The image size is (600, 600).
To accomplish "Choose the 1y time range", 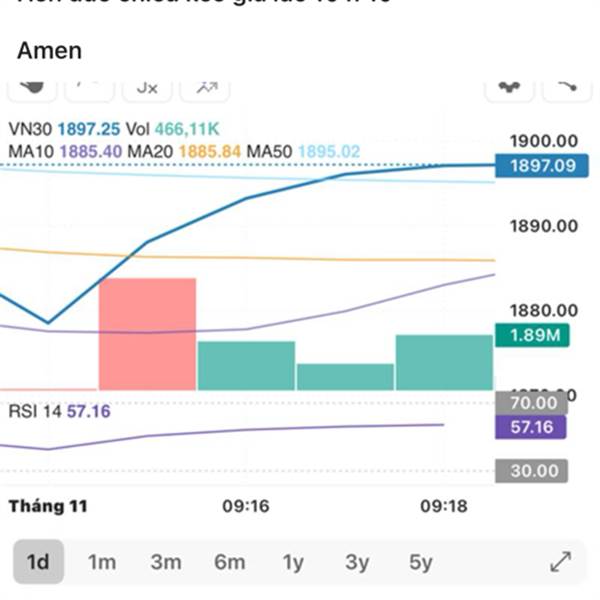I will [293, 562].
